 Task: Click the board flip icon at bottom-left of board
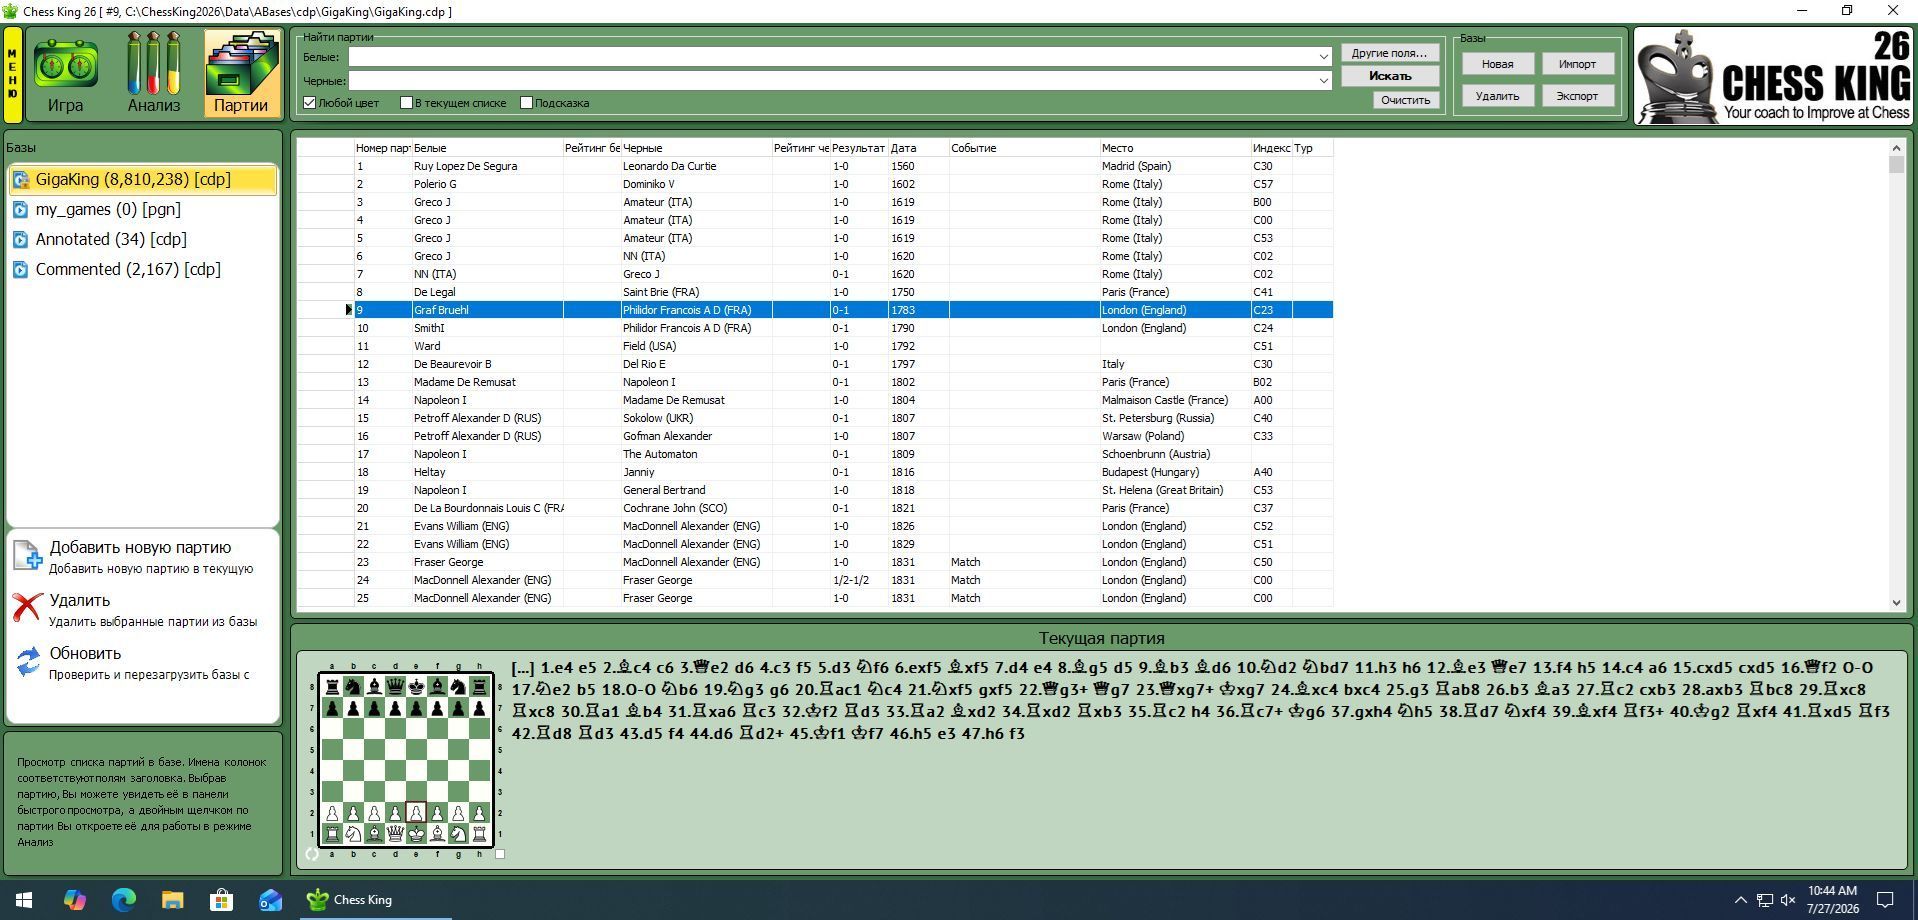click(x=312, y=854)
